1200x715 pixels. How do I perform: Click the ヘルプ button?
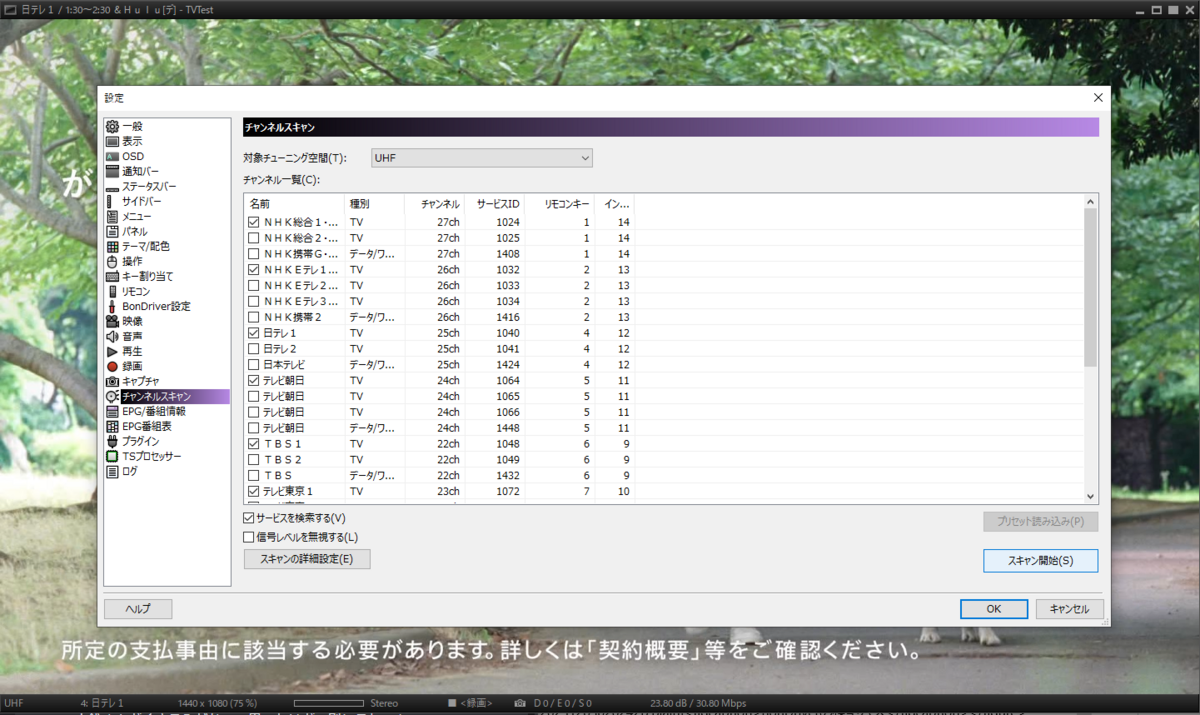pos(139,609)
